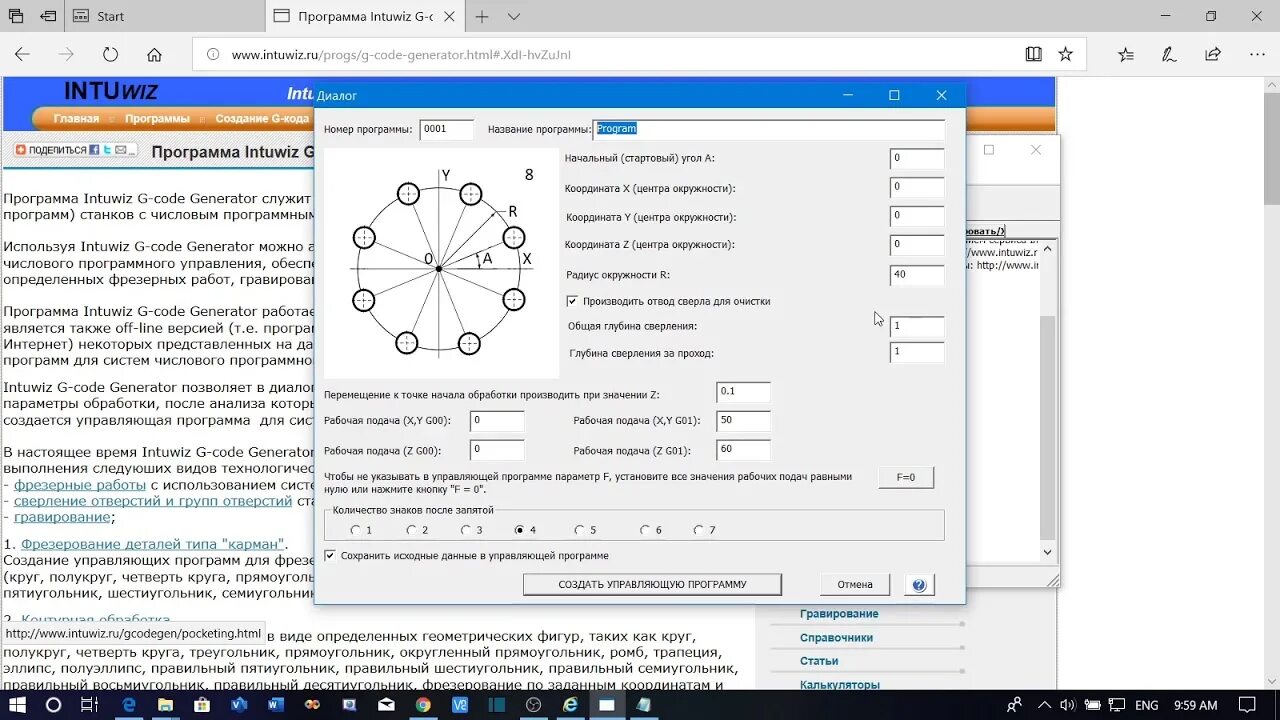Viewport: 1280px width, 720px height.
Task: Click the F=0 button
Action: tap(906, 477)
